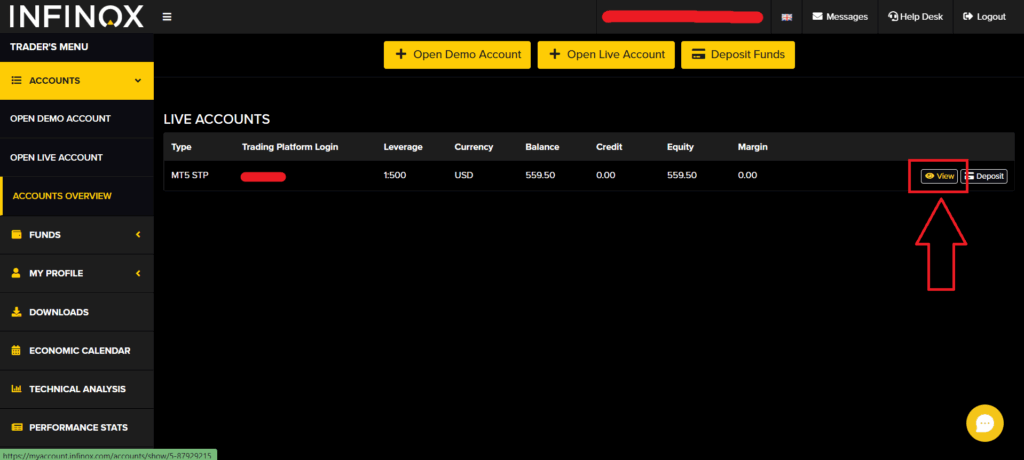Select Accounts Overview in the sidebar
This screenshot has height=460, width=1024.
(62, 196)
